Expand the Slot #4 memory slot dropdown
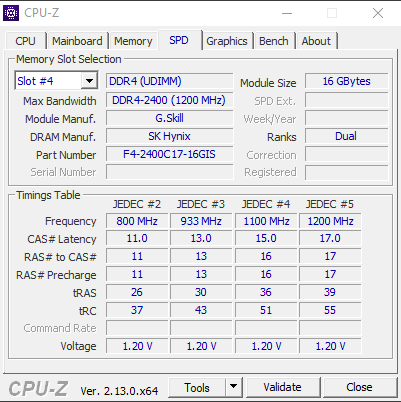The image size is (401, 402). (x=89, y=81)
